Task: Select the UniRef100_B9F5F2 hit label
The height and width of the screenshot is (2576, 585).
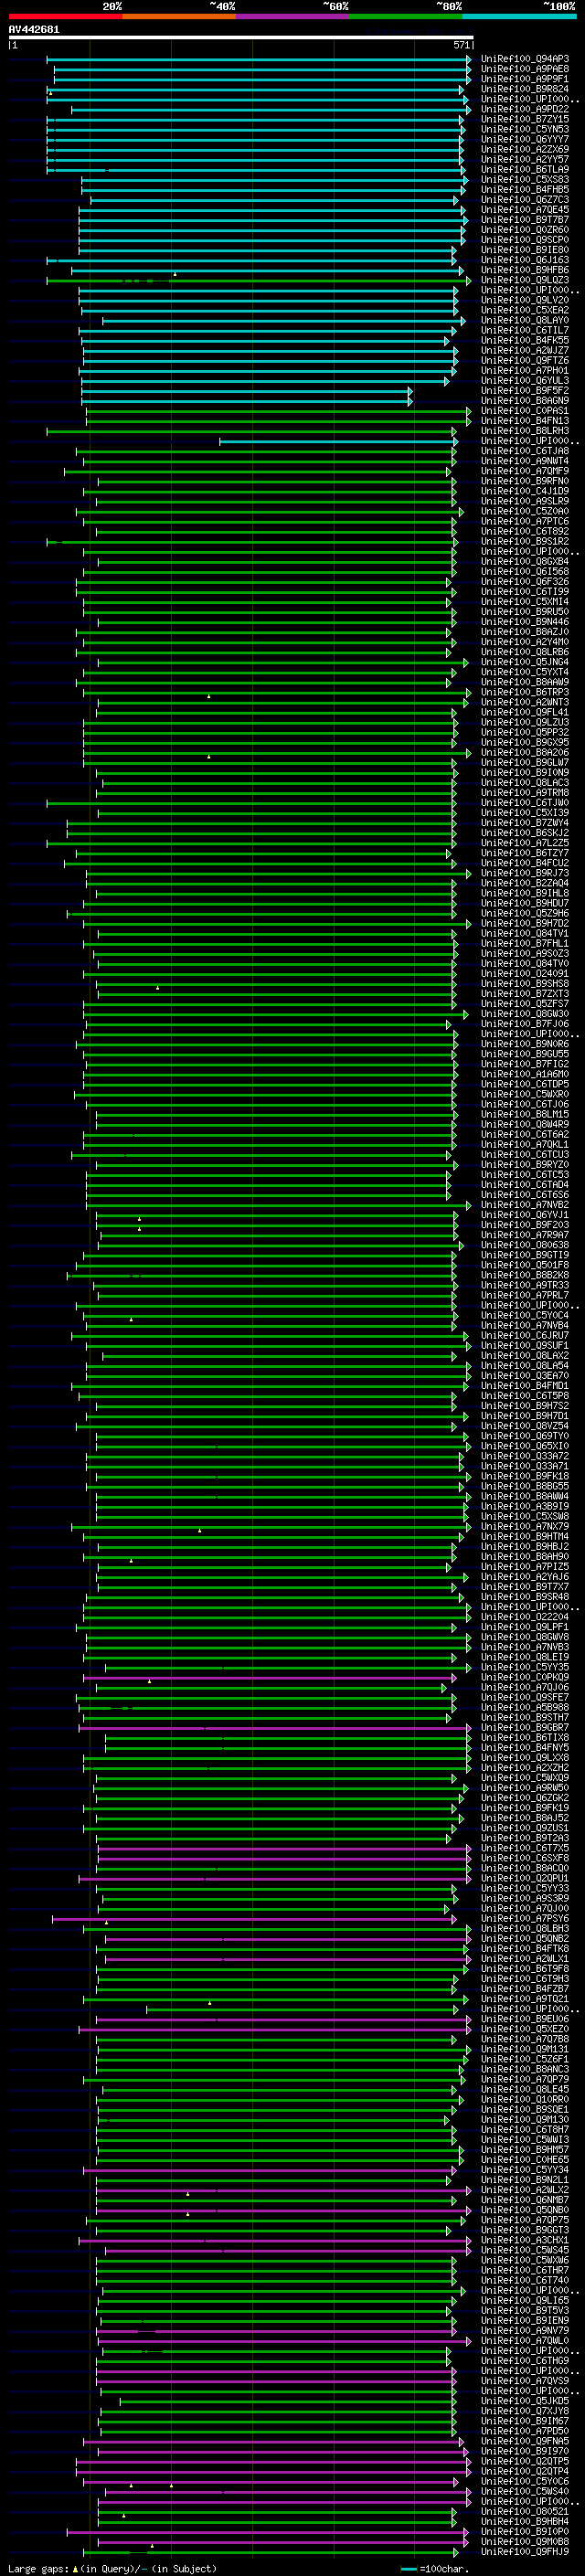Action: pyautogui.click(x=525, y=391)
